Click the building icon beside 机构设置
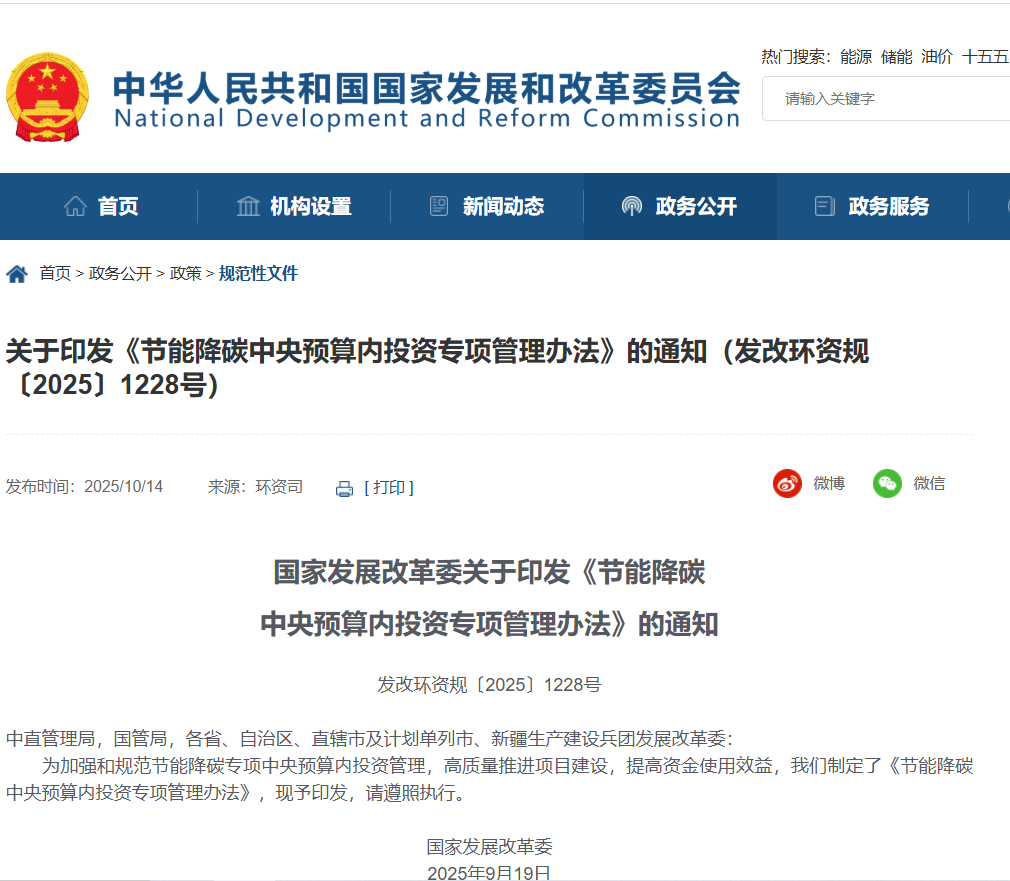Viewport: 1010px width, 881px height. point(248,207)
